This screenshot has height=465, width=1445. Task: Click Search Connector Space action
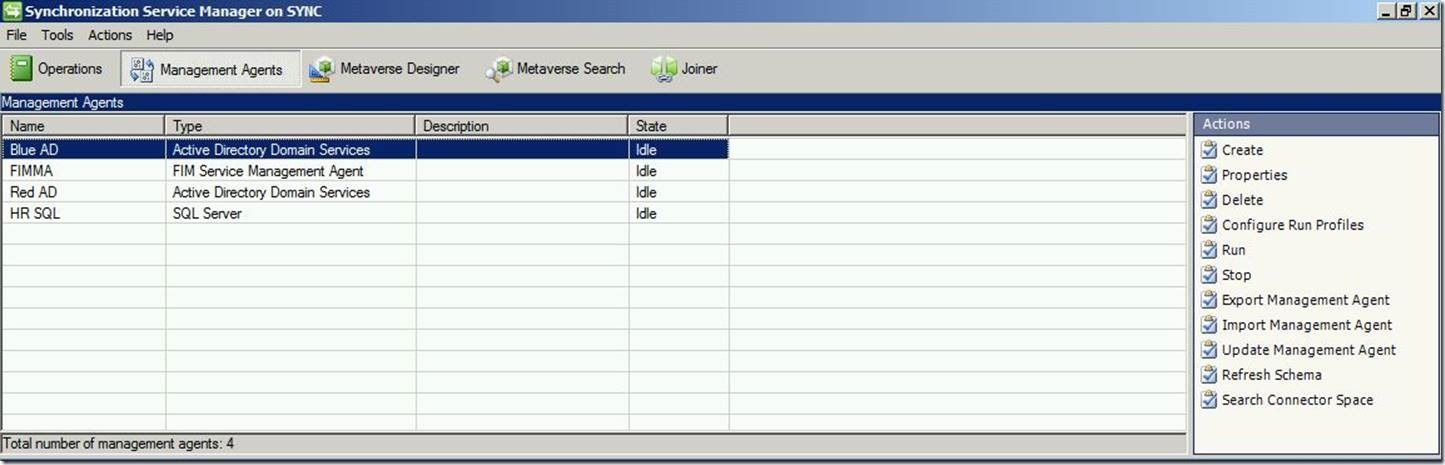(x=1297, y=400)
